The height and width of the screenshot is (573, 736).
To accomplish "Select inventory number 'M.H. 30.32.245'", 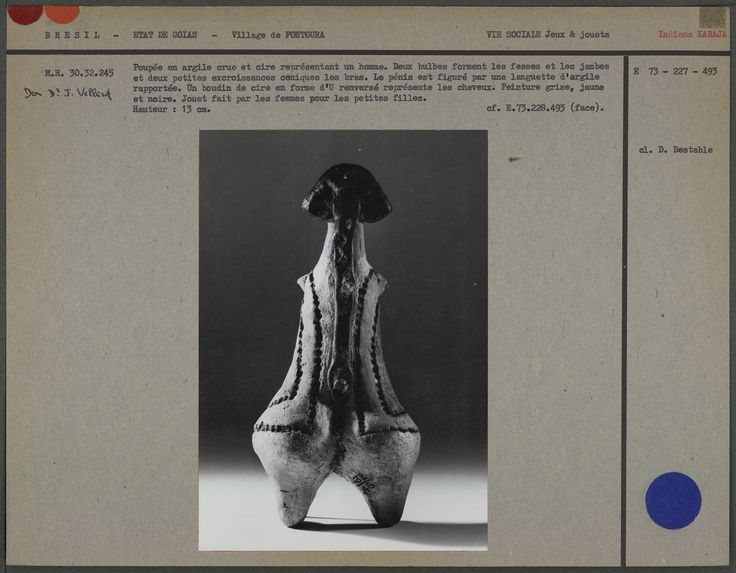I will tap(78, 73).
